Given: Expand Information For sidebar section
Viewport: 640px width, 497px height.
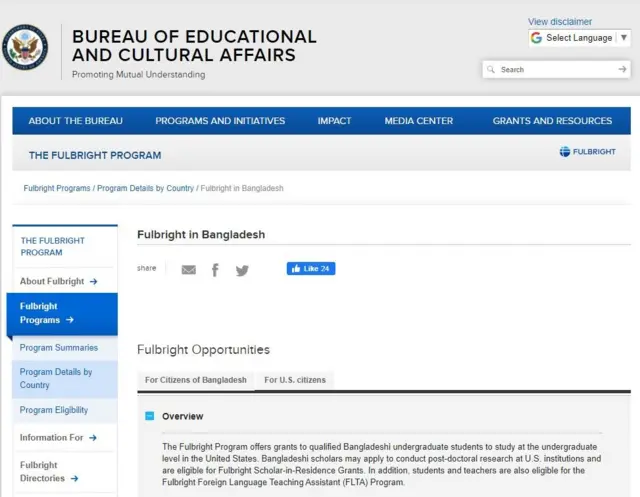Looking at the screenshot, I should click(58, 438).
